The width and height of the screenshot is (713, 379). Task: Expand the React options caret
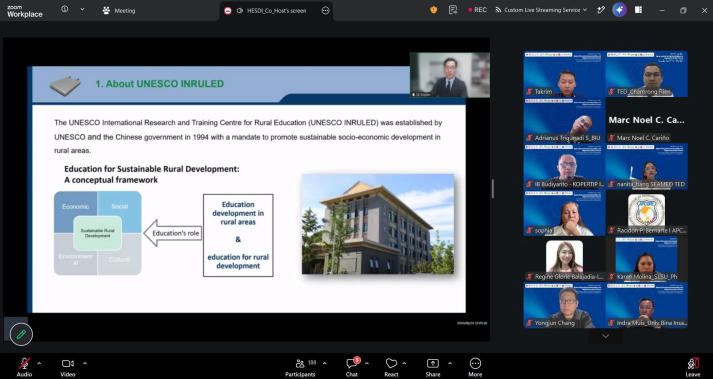404,363
